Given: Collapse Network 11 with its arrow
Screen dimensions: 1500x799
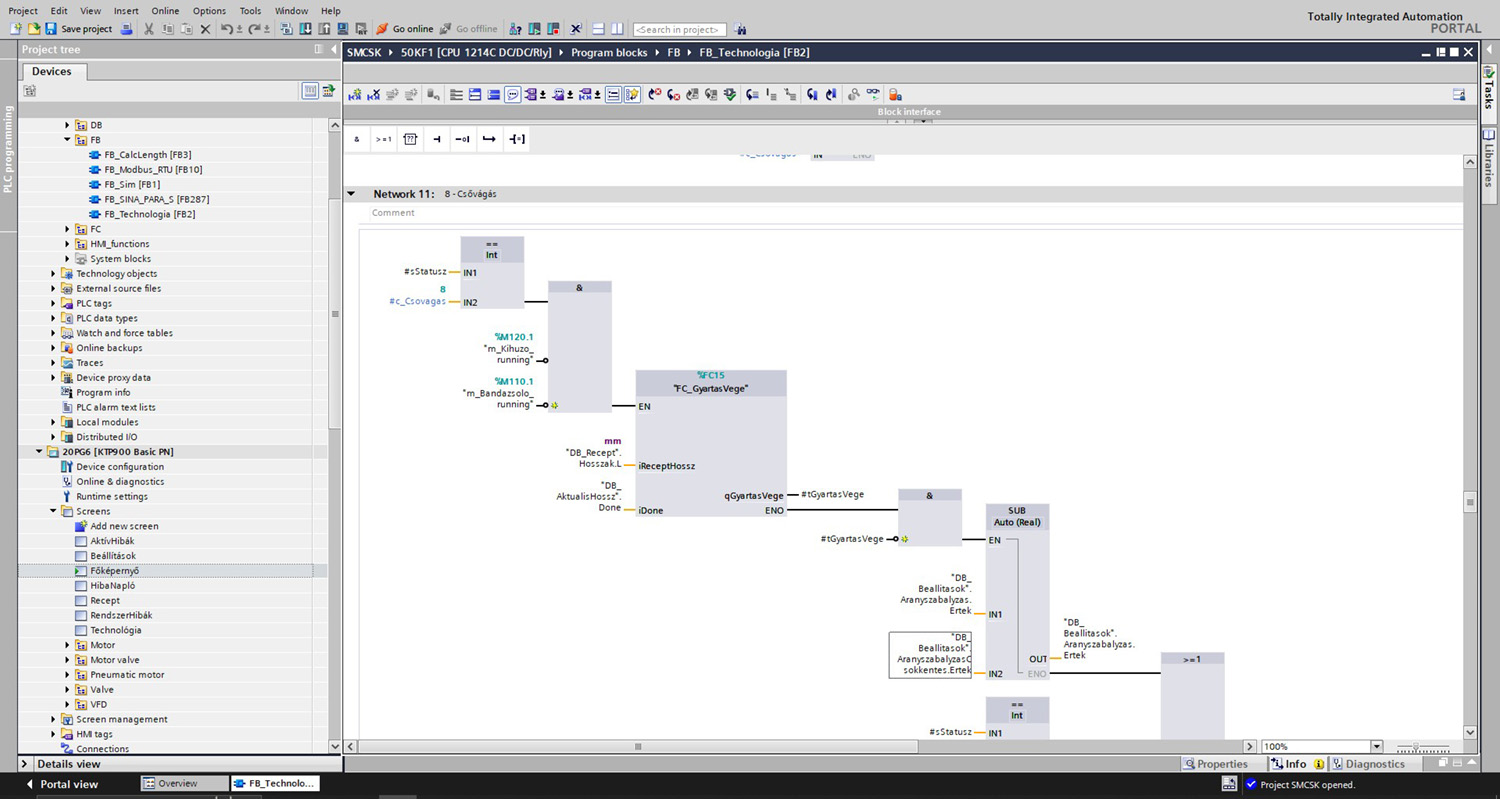Looking at the screenshot, I should coord(351,194).
